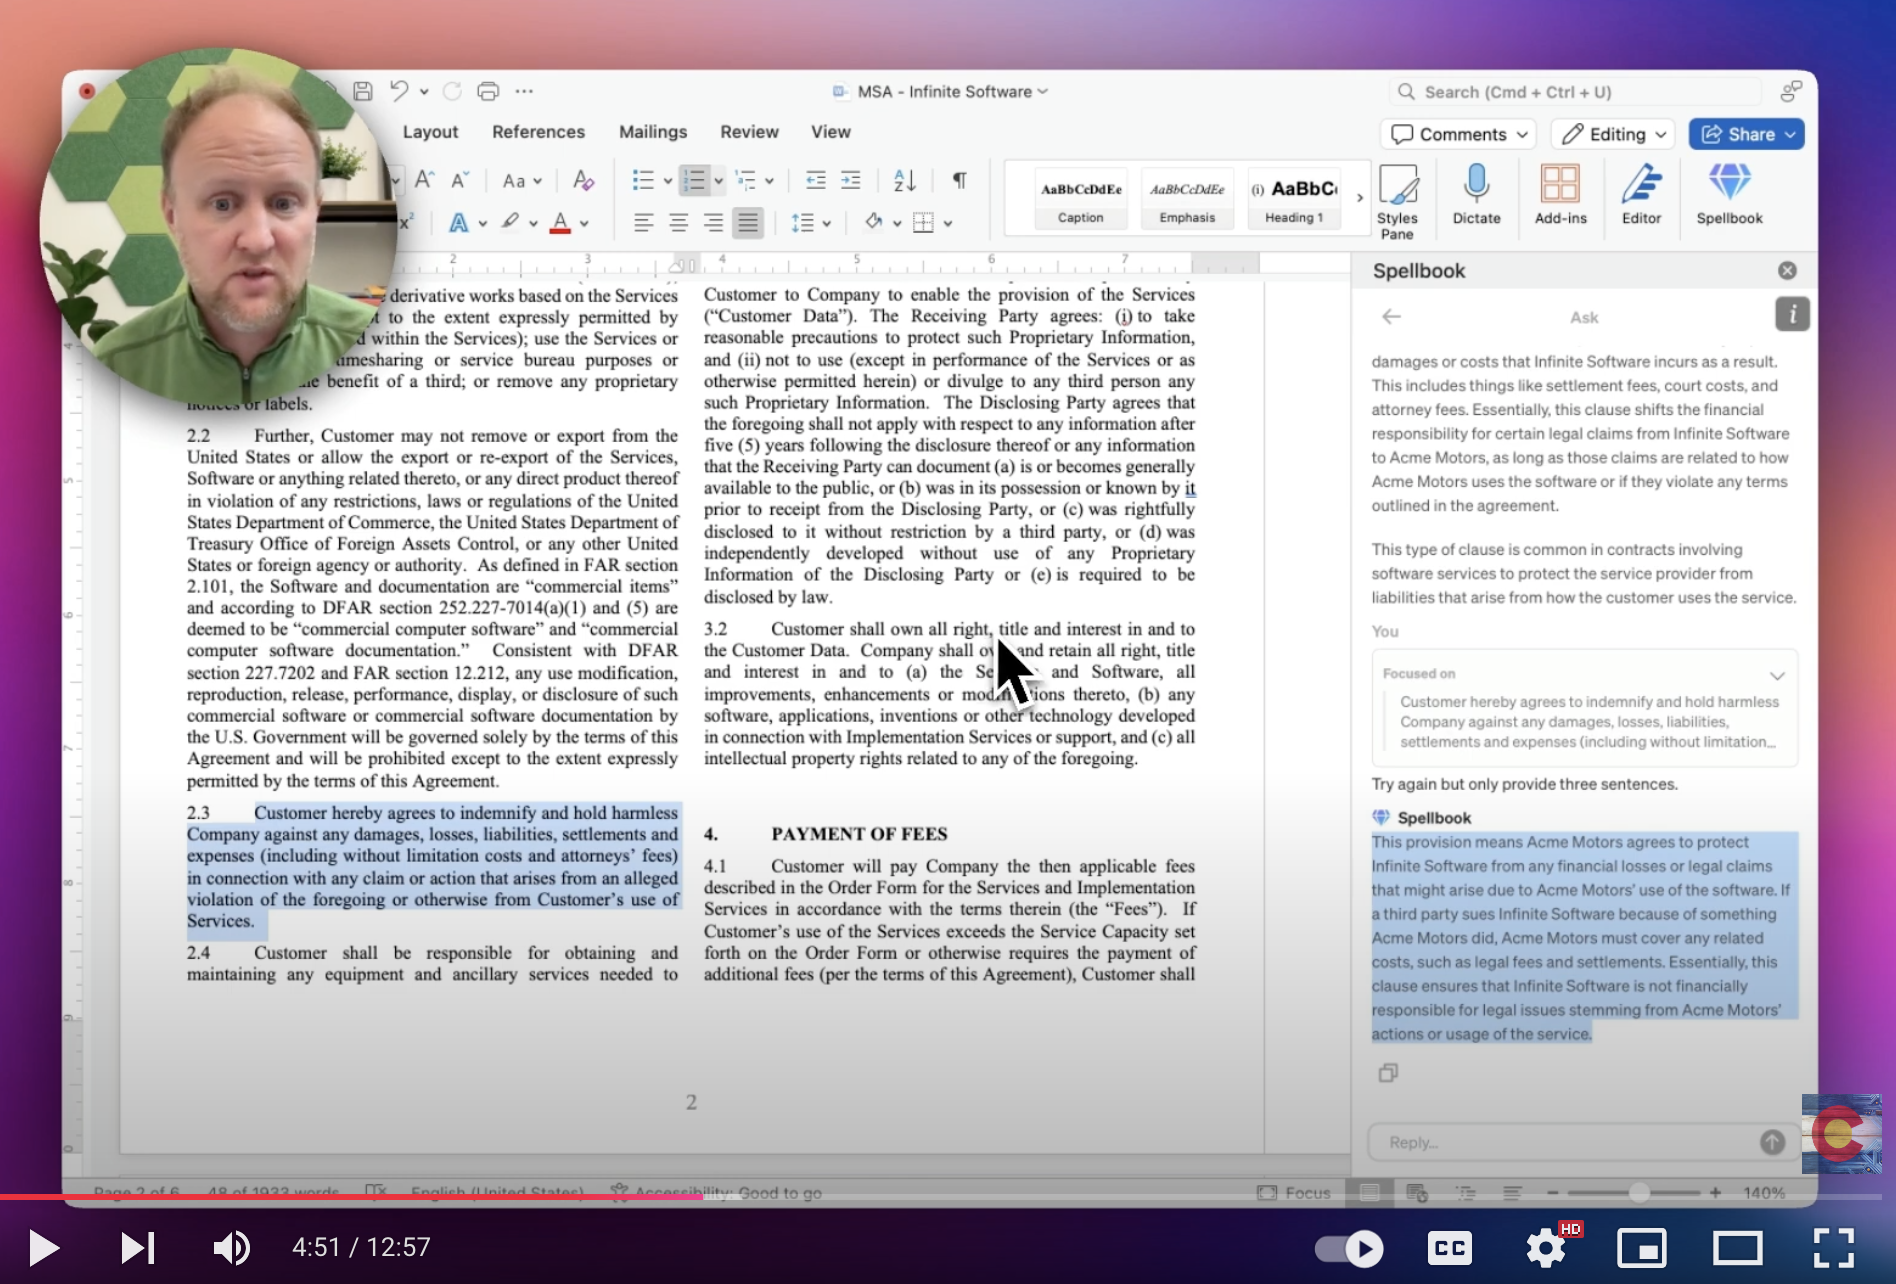Toggle show paragraph marks (pilcrow)

[959, 180]
